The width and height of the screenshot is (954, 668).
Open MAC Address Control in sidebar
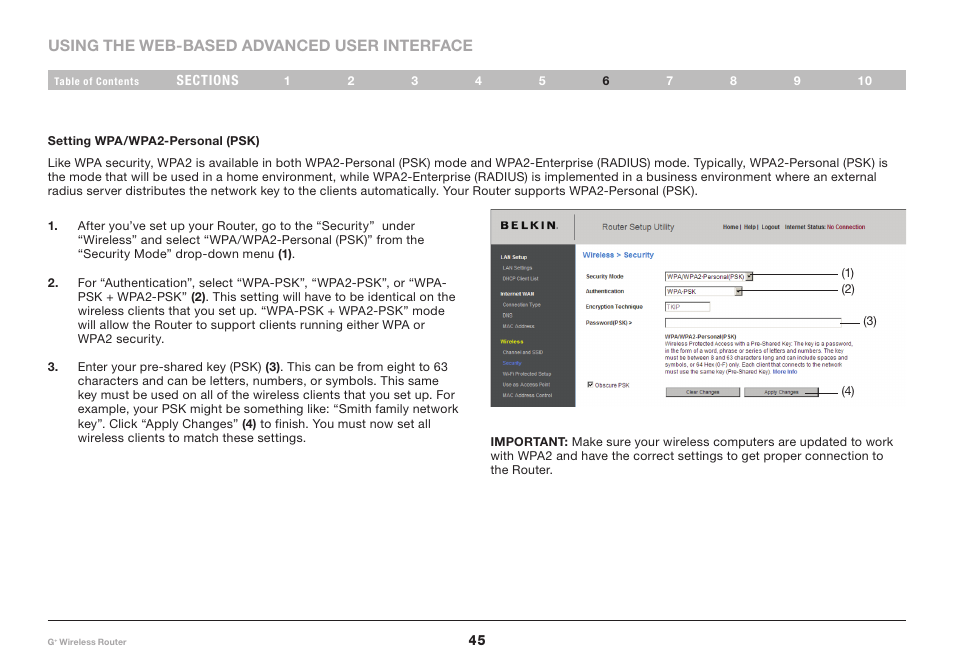pos(527,395)
